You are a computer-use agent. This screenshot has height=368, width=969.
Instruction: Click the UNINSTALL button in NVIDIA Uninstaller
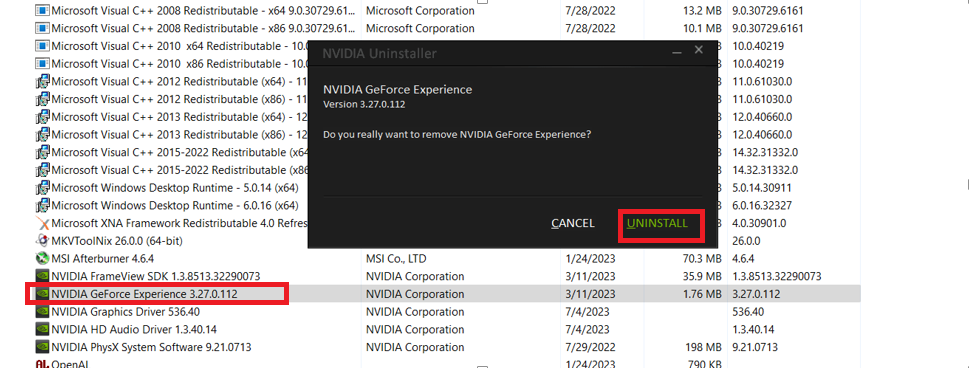[x=657, y=223]
